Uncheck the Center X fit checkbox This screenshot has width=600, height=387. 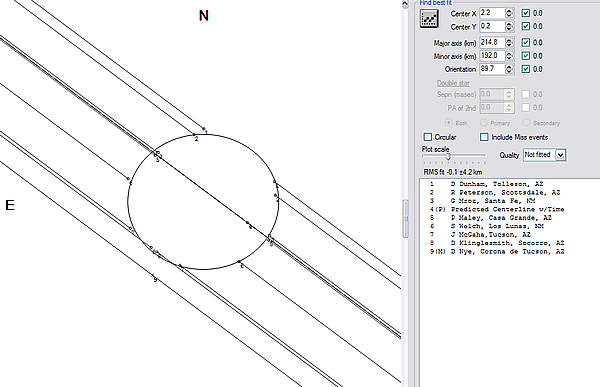[526, 13]
